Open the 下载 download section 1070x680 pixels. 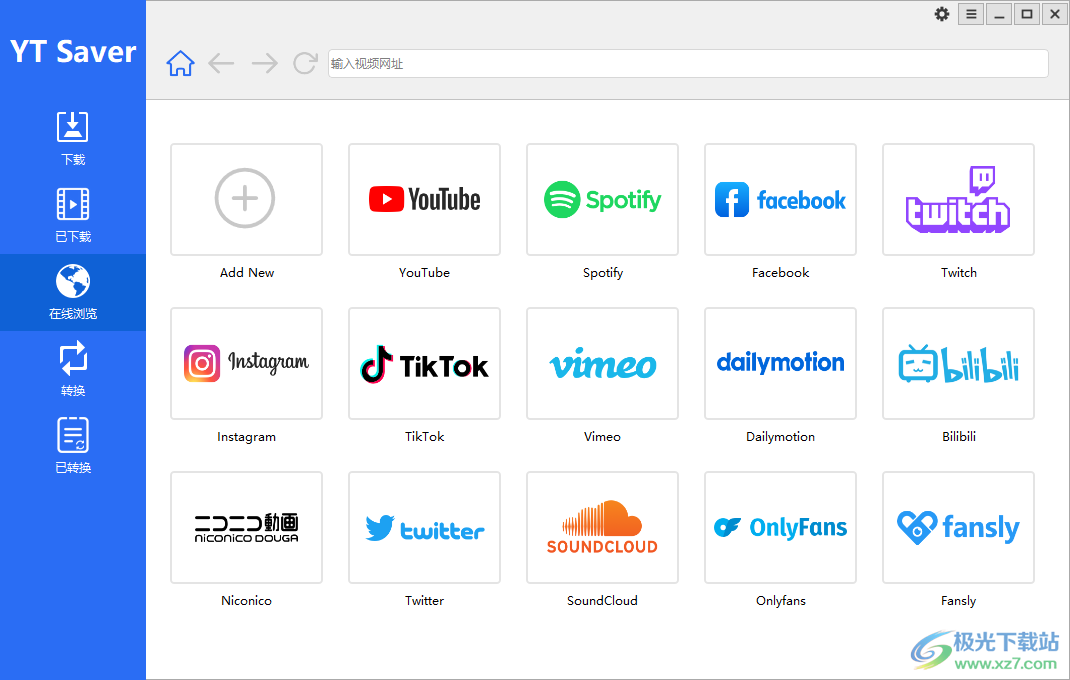click(x=72, y=139)
